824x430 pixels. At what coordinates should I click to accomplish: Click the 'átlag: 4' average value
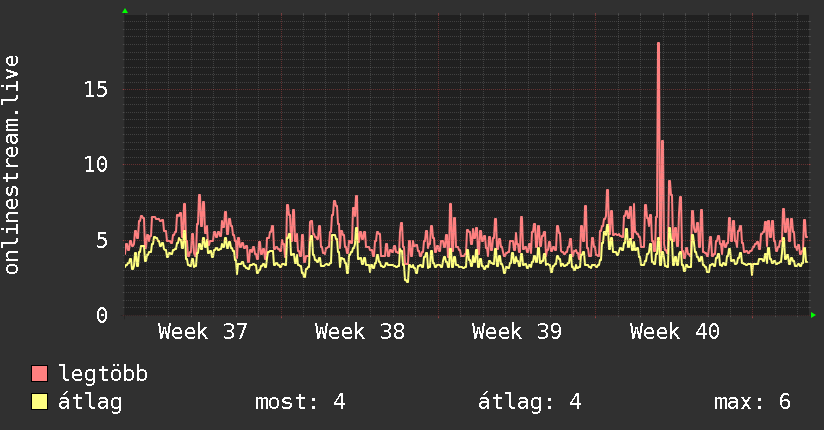pos(530,402)
